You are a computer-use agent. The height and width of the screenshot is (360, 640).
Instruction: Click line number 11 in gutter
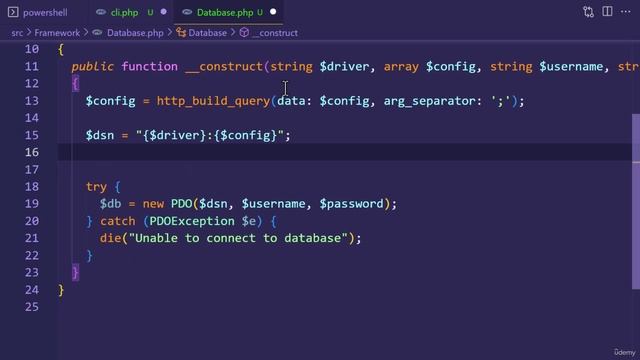pos(32,67)
